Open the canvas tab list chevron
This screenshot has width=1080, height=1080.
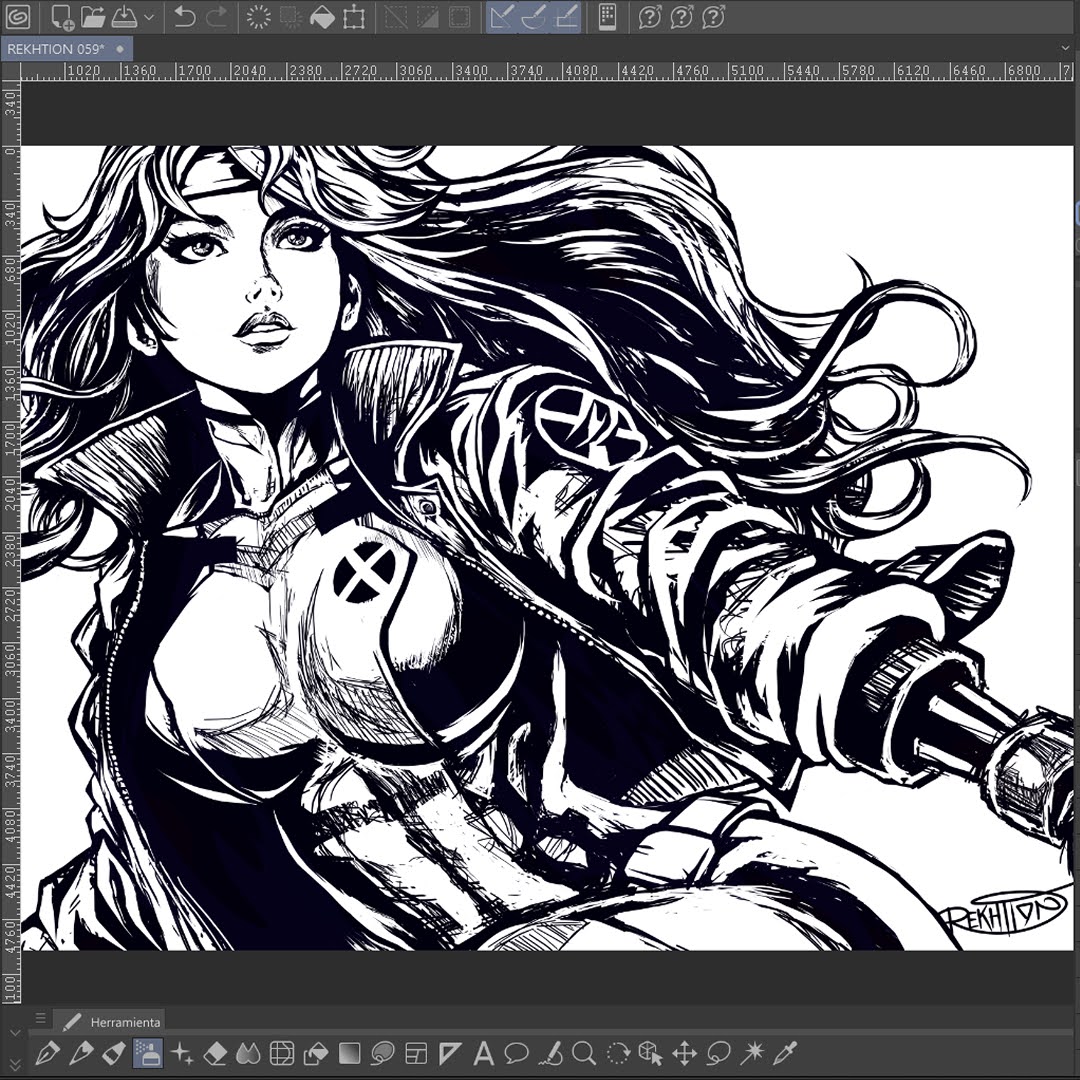[x=1066, y=49]
